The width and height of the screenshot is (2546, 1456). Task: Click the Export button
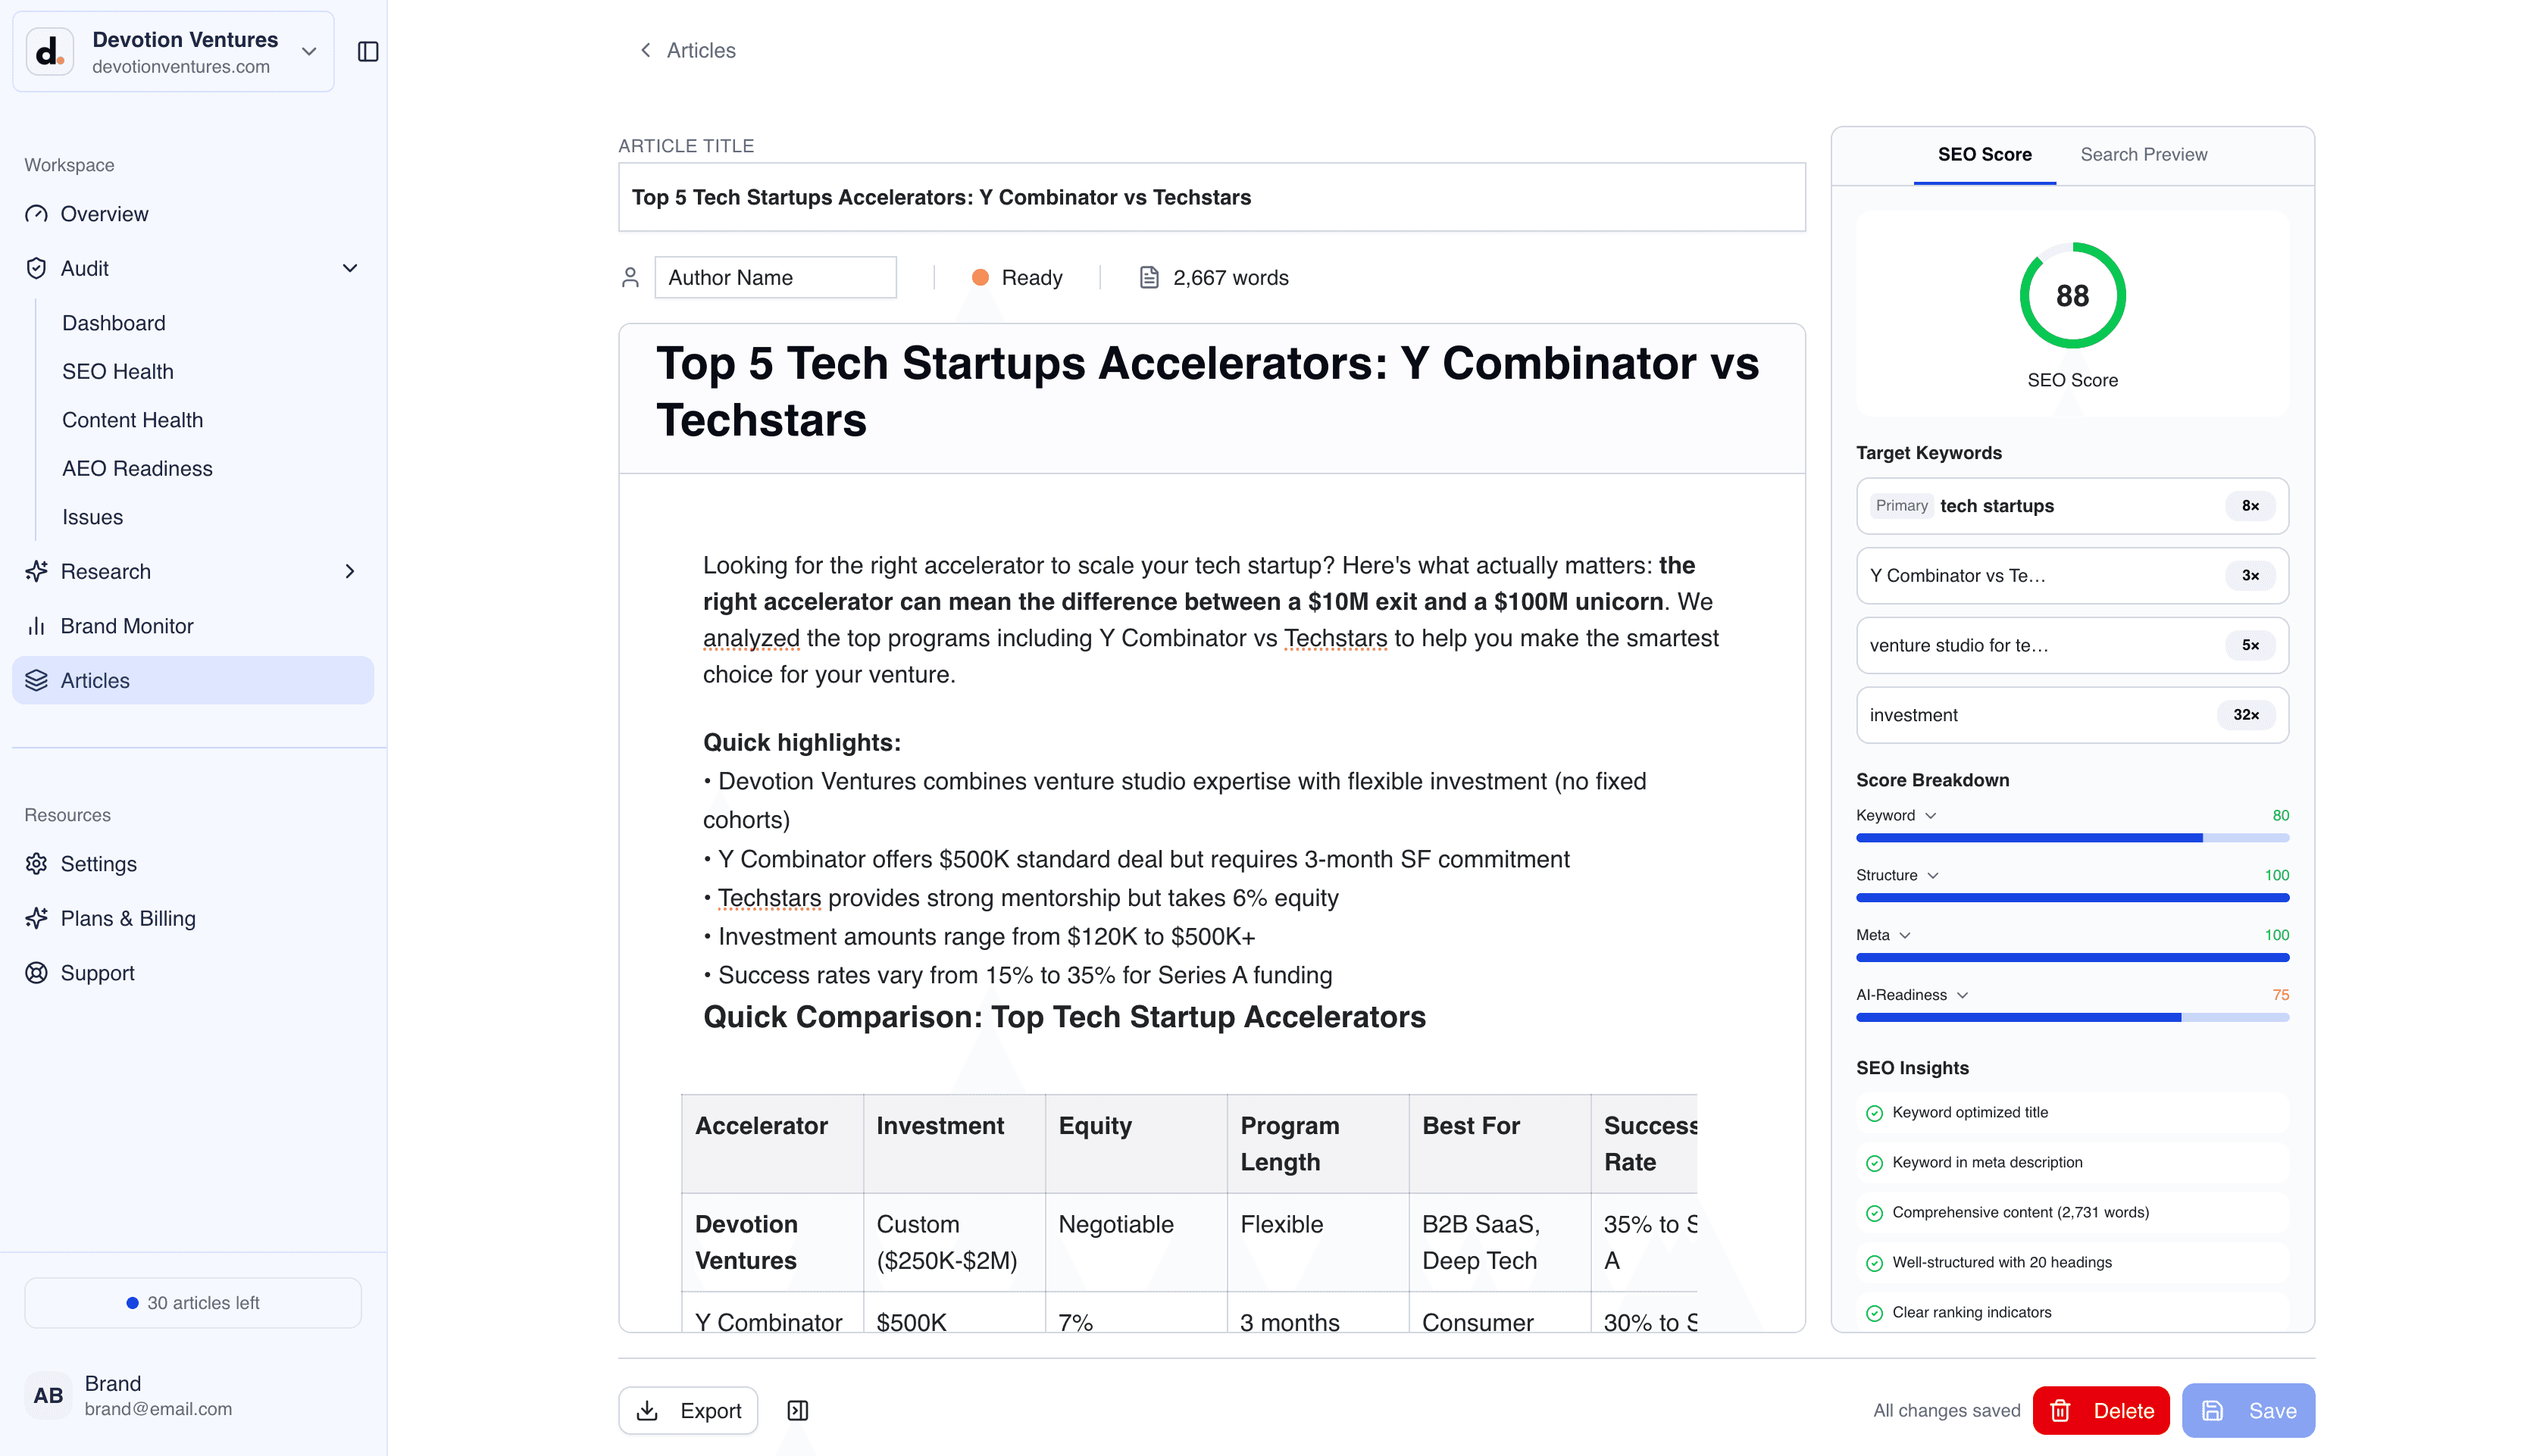[688, 1410]
